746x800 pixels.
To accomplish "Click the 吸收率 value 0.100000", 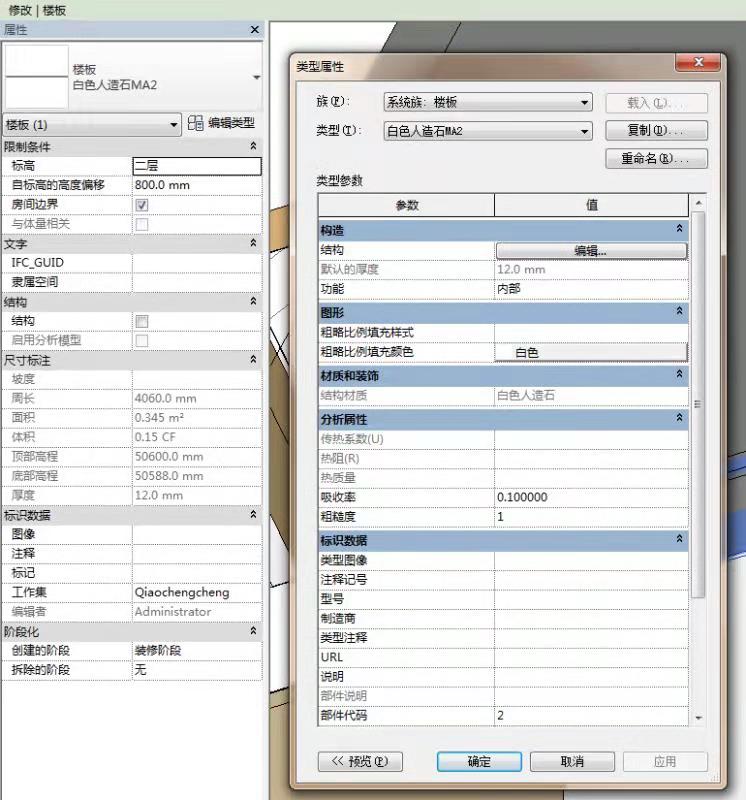I will 591,497.
